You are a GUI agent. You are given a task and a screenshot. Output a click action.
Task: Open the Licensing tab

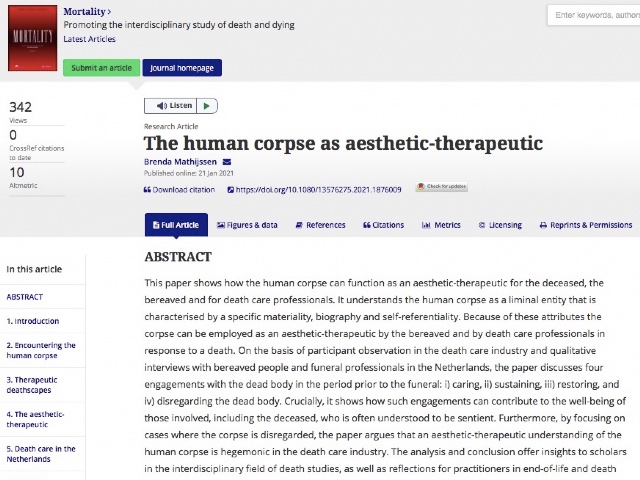pos(499,225)
